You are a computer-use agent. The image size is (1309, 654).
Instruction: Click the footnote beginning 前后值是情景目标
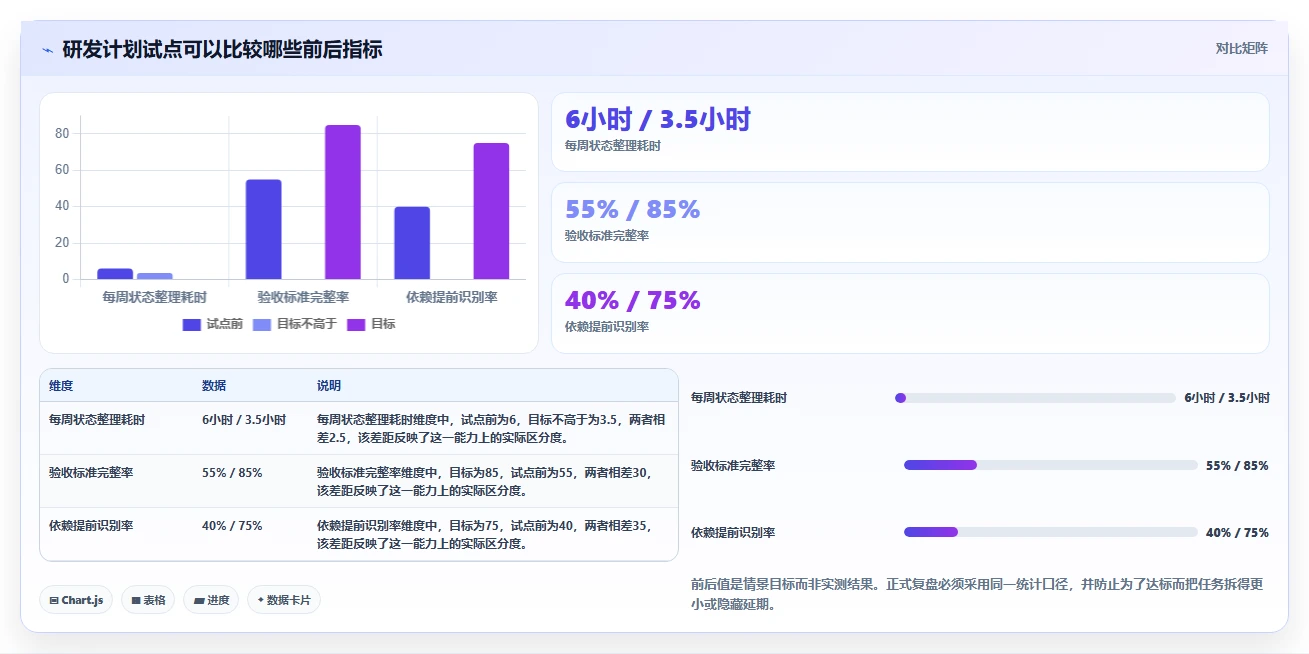(978, 594)
